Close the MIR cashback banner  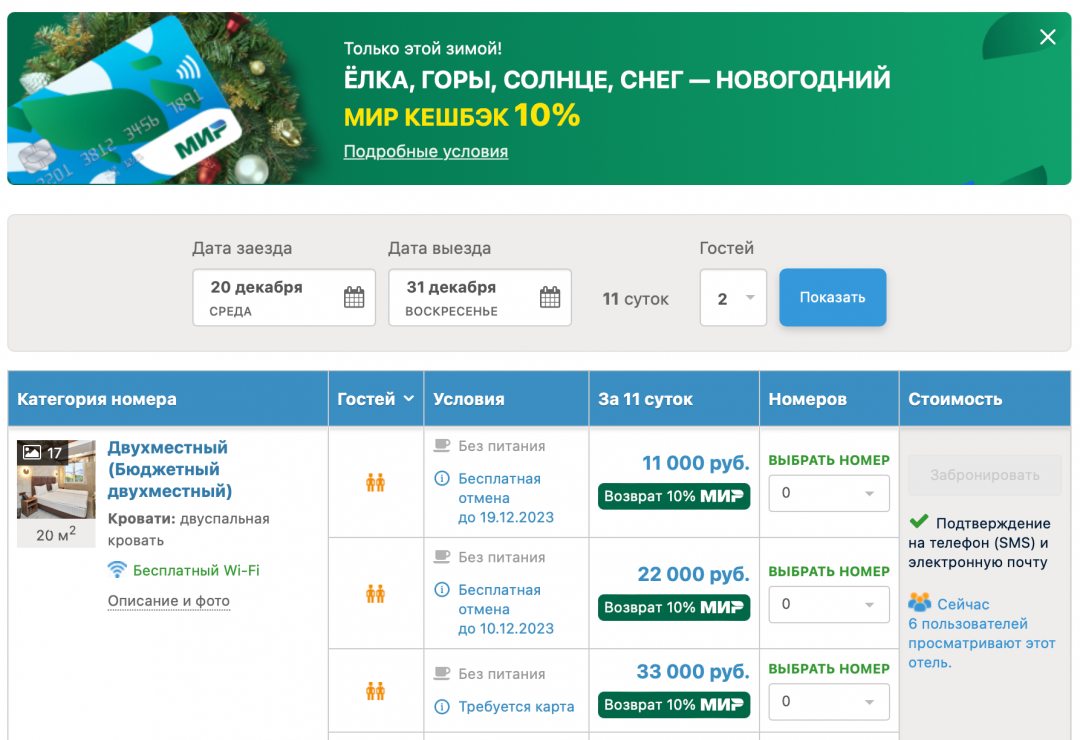(1047, 37)
